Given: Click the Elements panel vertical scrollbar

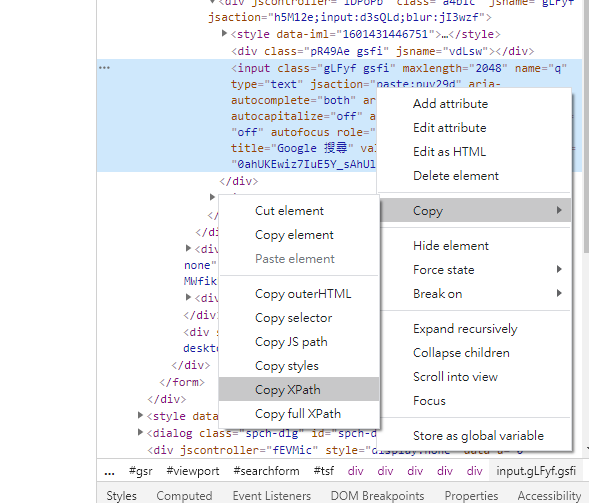Looking at the screenshot, I should tap(586, 126).
